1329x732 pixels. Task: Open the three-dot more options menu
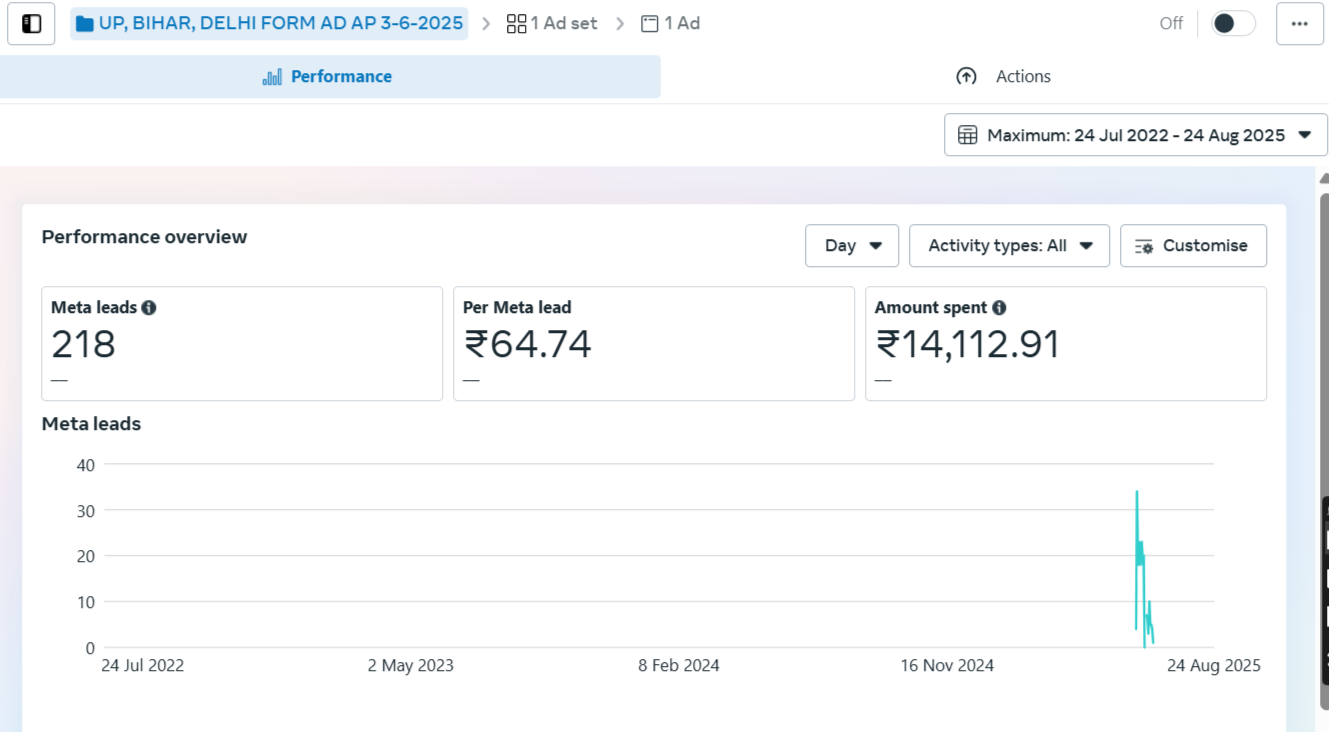1299,24
